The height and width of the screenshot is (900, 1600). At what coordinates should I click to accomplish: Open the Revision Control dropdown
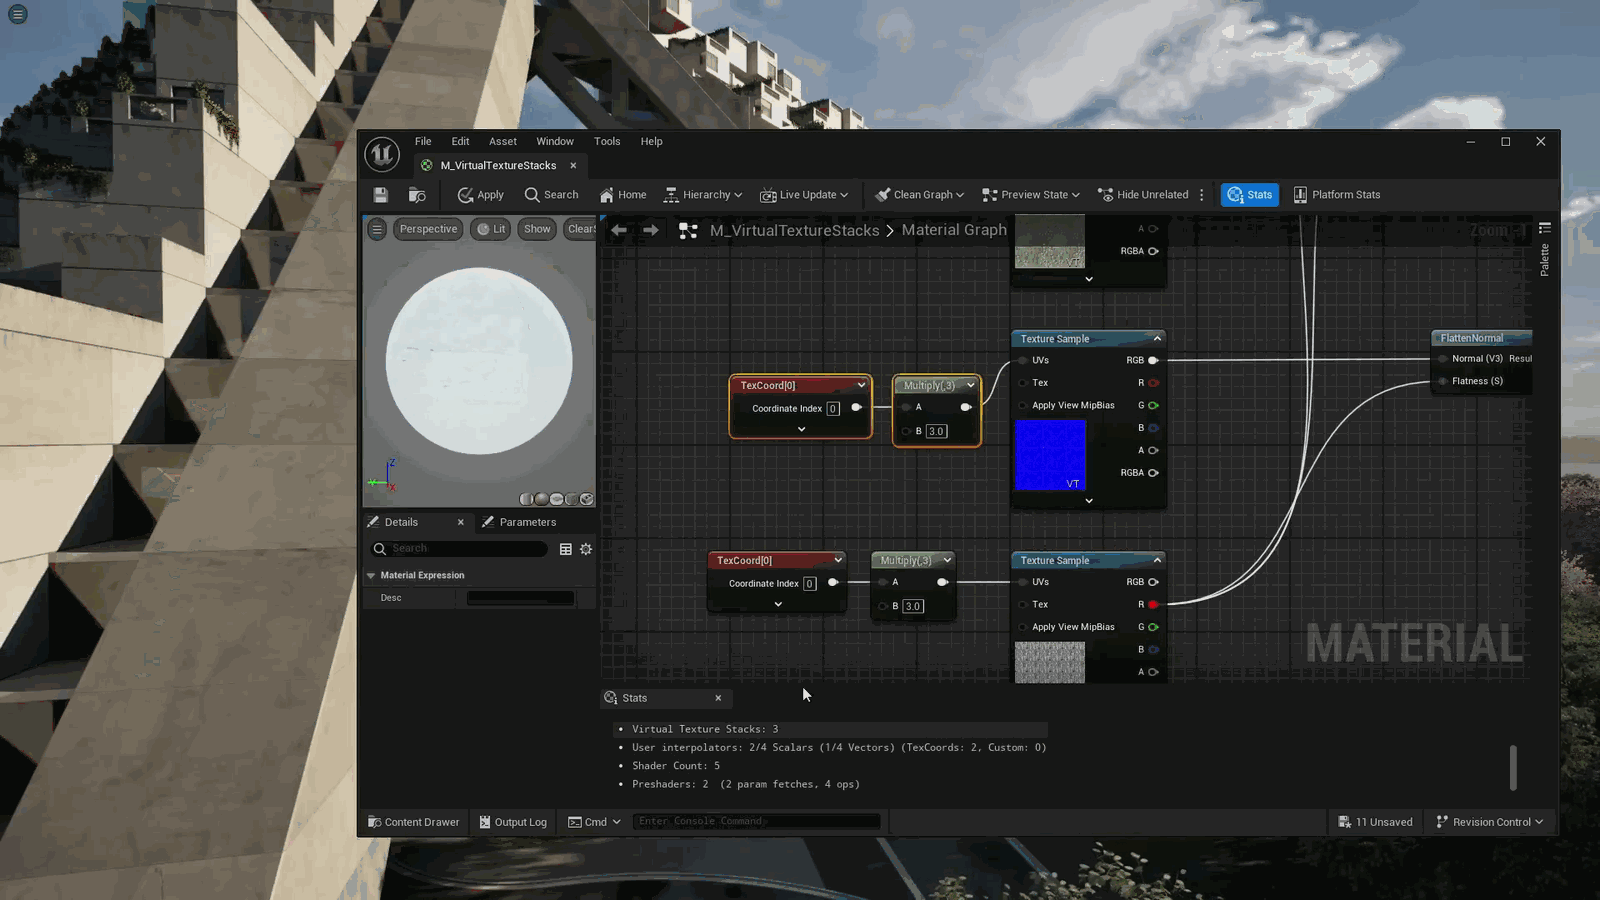[1490, 822]
